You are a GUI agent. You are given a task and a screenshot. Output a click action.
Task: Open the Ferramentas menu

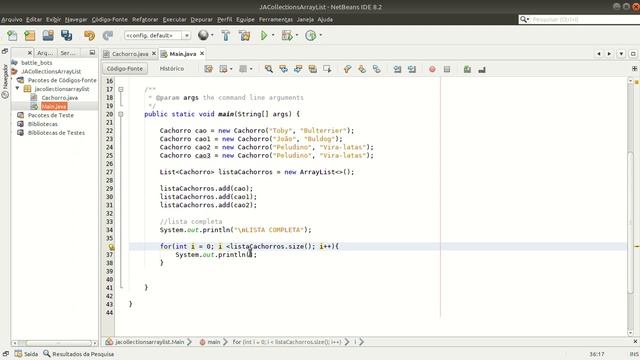[x=276, y=19]
